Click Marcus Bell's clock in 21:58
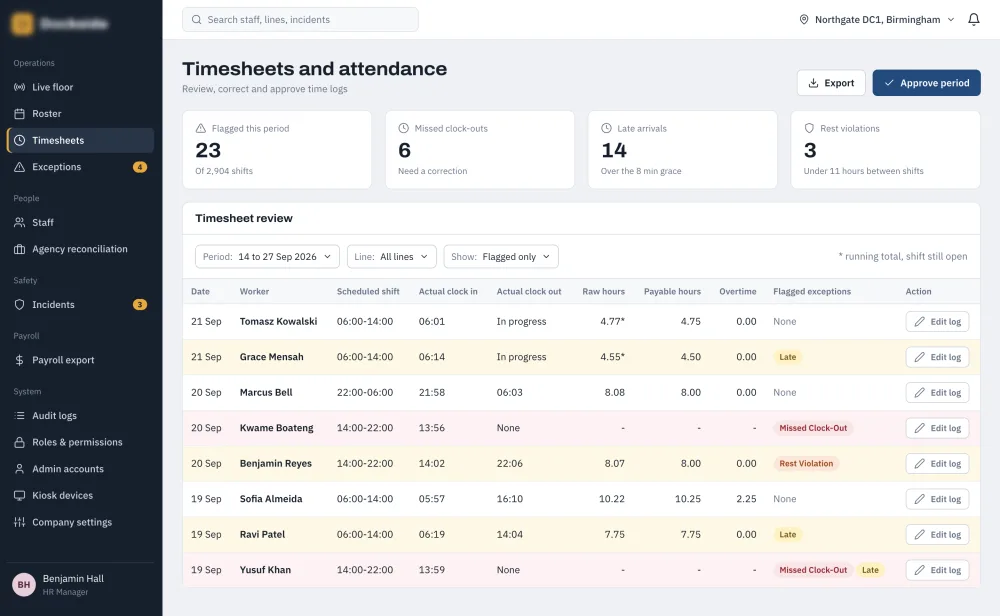1000x616 pixels. click(432, 393)
